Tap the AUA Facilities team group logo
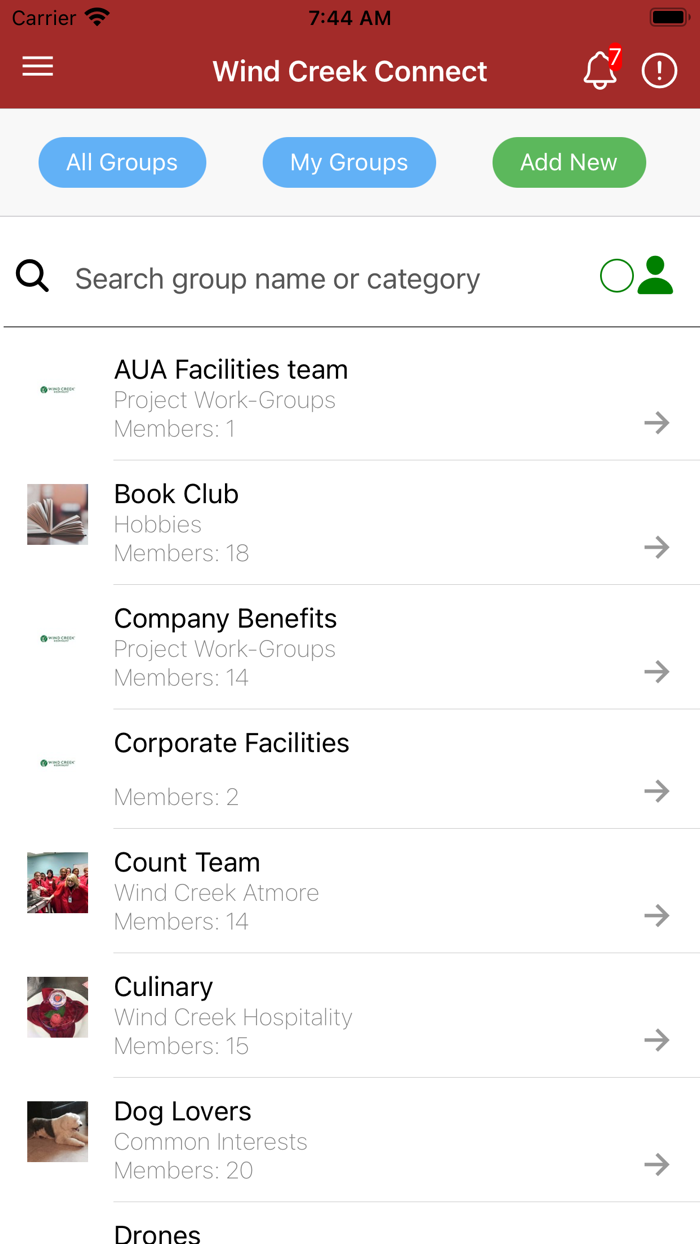Image resolution: width=700 pixels, height=1244 pixels. [x=57, y=389]
